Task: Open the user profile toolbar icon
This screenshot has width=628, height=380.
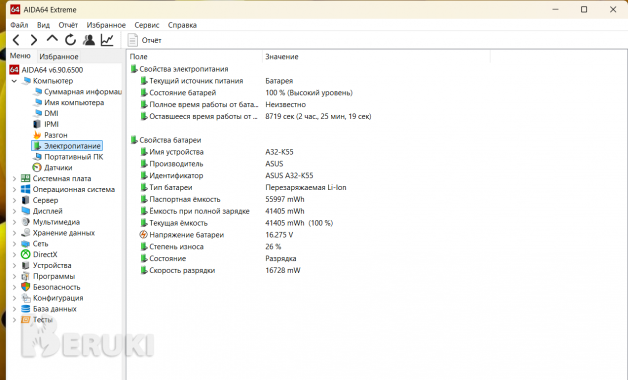Action: point(89,40)
